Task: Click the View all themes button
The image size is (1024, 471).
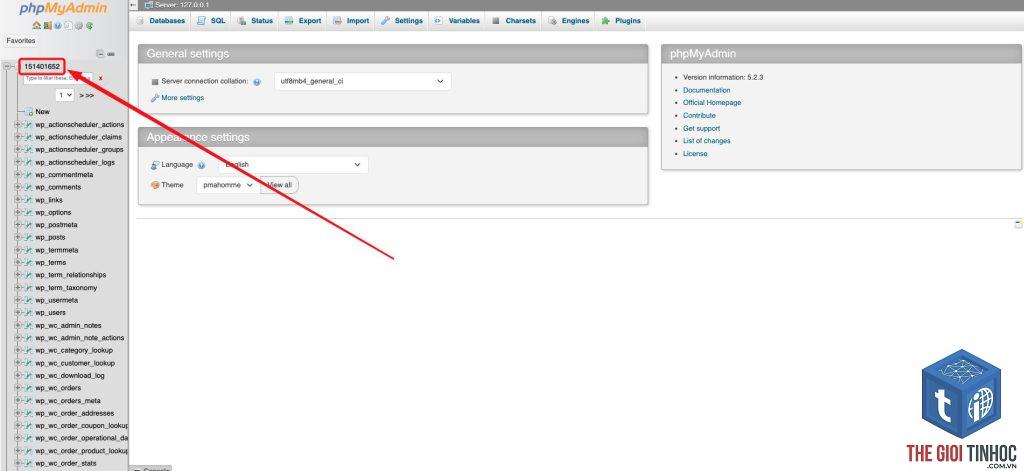Action: (x=280, y=185)
